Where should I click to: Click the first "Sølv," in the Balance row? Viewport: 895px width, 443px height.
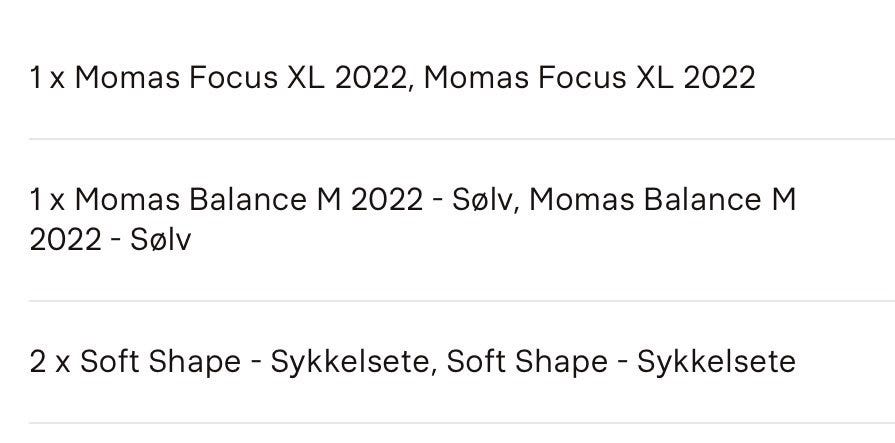click(484, 200)
